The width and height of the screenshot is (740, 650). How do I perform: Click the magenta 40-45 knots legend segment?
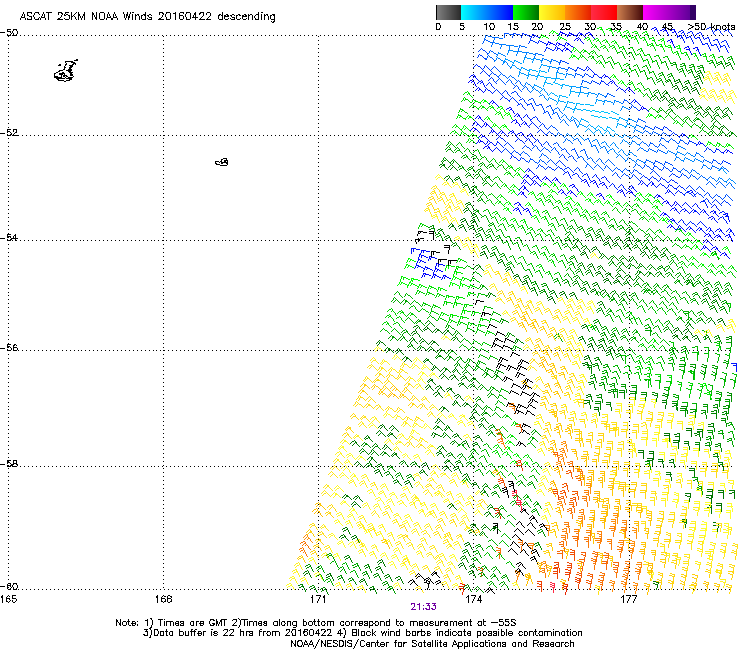click(656, 12)
